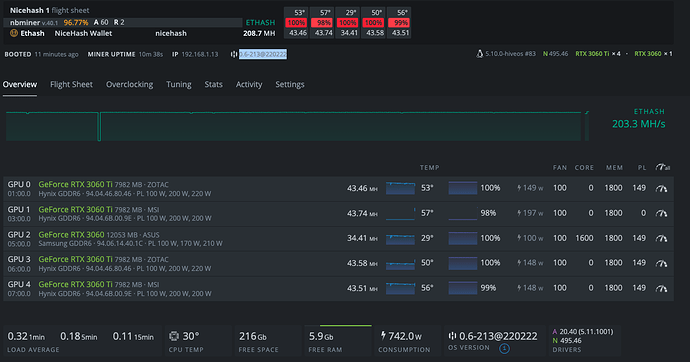Viewport: 690px width, 362px height.
Task: Click the RTX 3060 Ti × 4 summary
Action: [598, 54]
